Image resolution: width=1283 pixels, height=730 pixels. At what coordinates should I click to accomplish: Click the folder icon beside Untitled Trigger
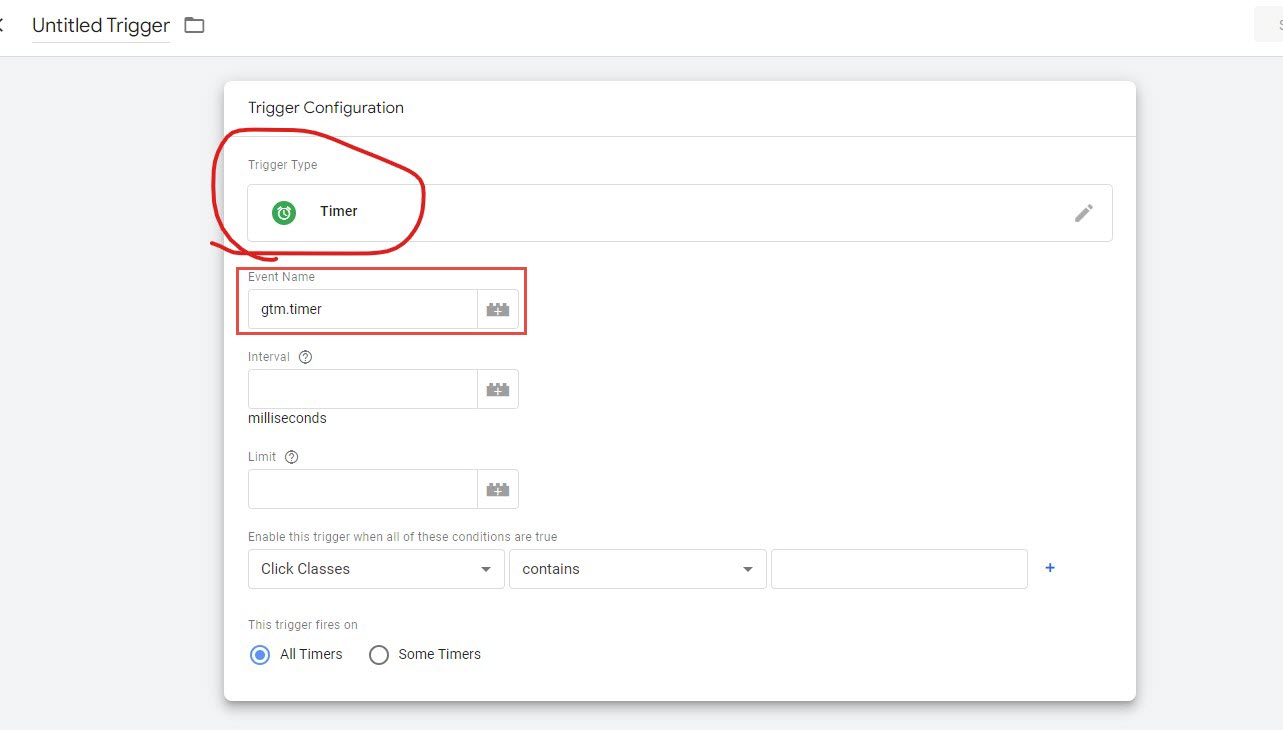194,26
